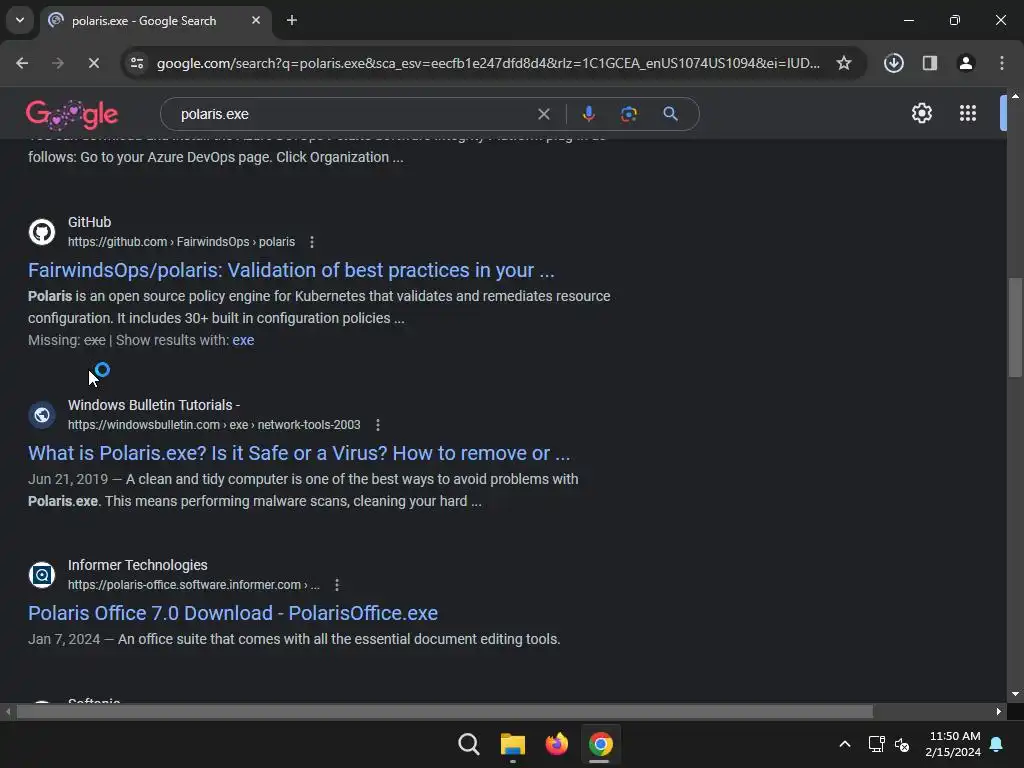Click 'Windows Bulletin Tutorials -' site name
Viewport: 1024px width, 768px height.
(x=154, y=406)
